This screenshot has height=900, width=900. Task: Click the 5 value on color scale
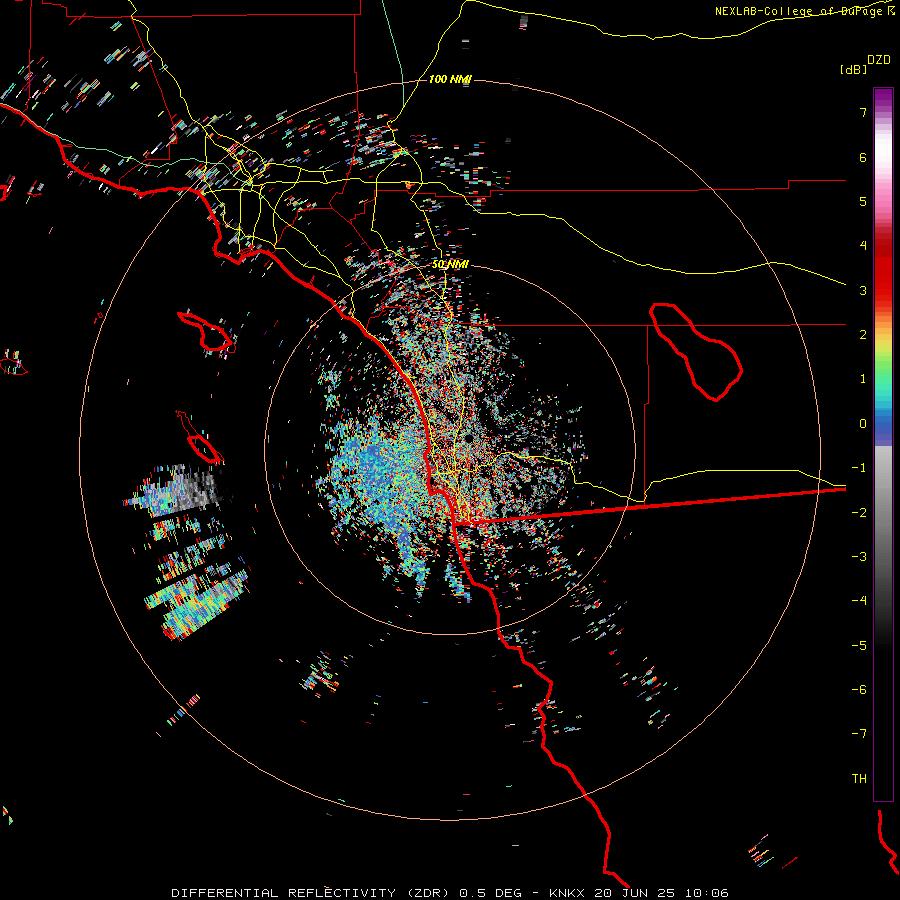coord(863,201)
